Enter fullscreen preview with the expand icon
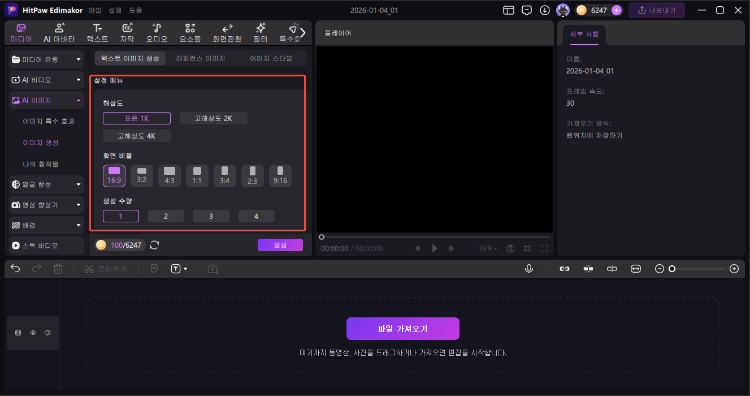 (544, 248)
